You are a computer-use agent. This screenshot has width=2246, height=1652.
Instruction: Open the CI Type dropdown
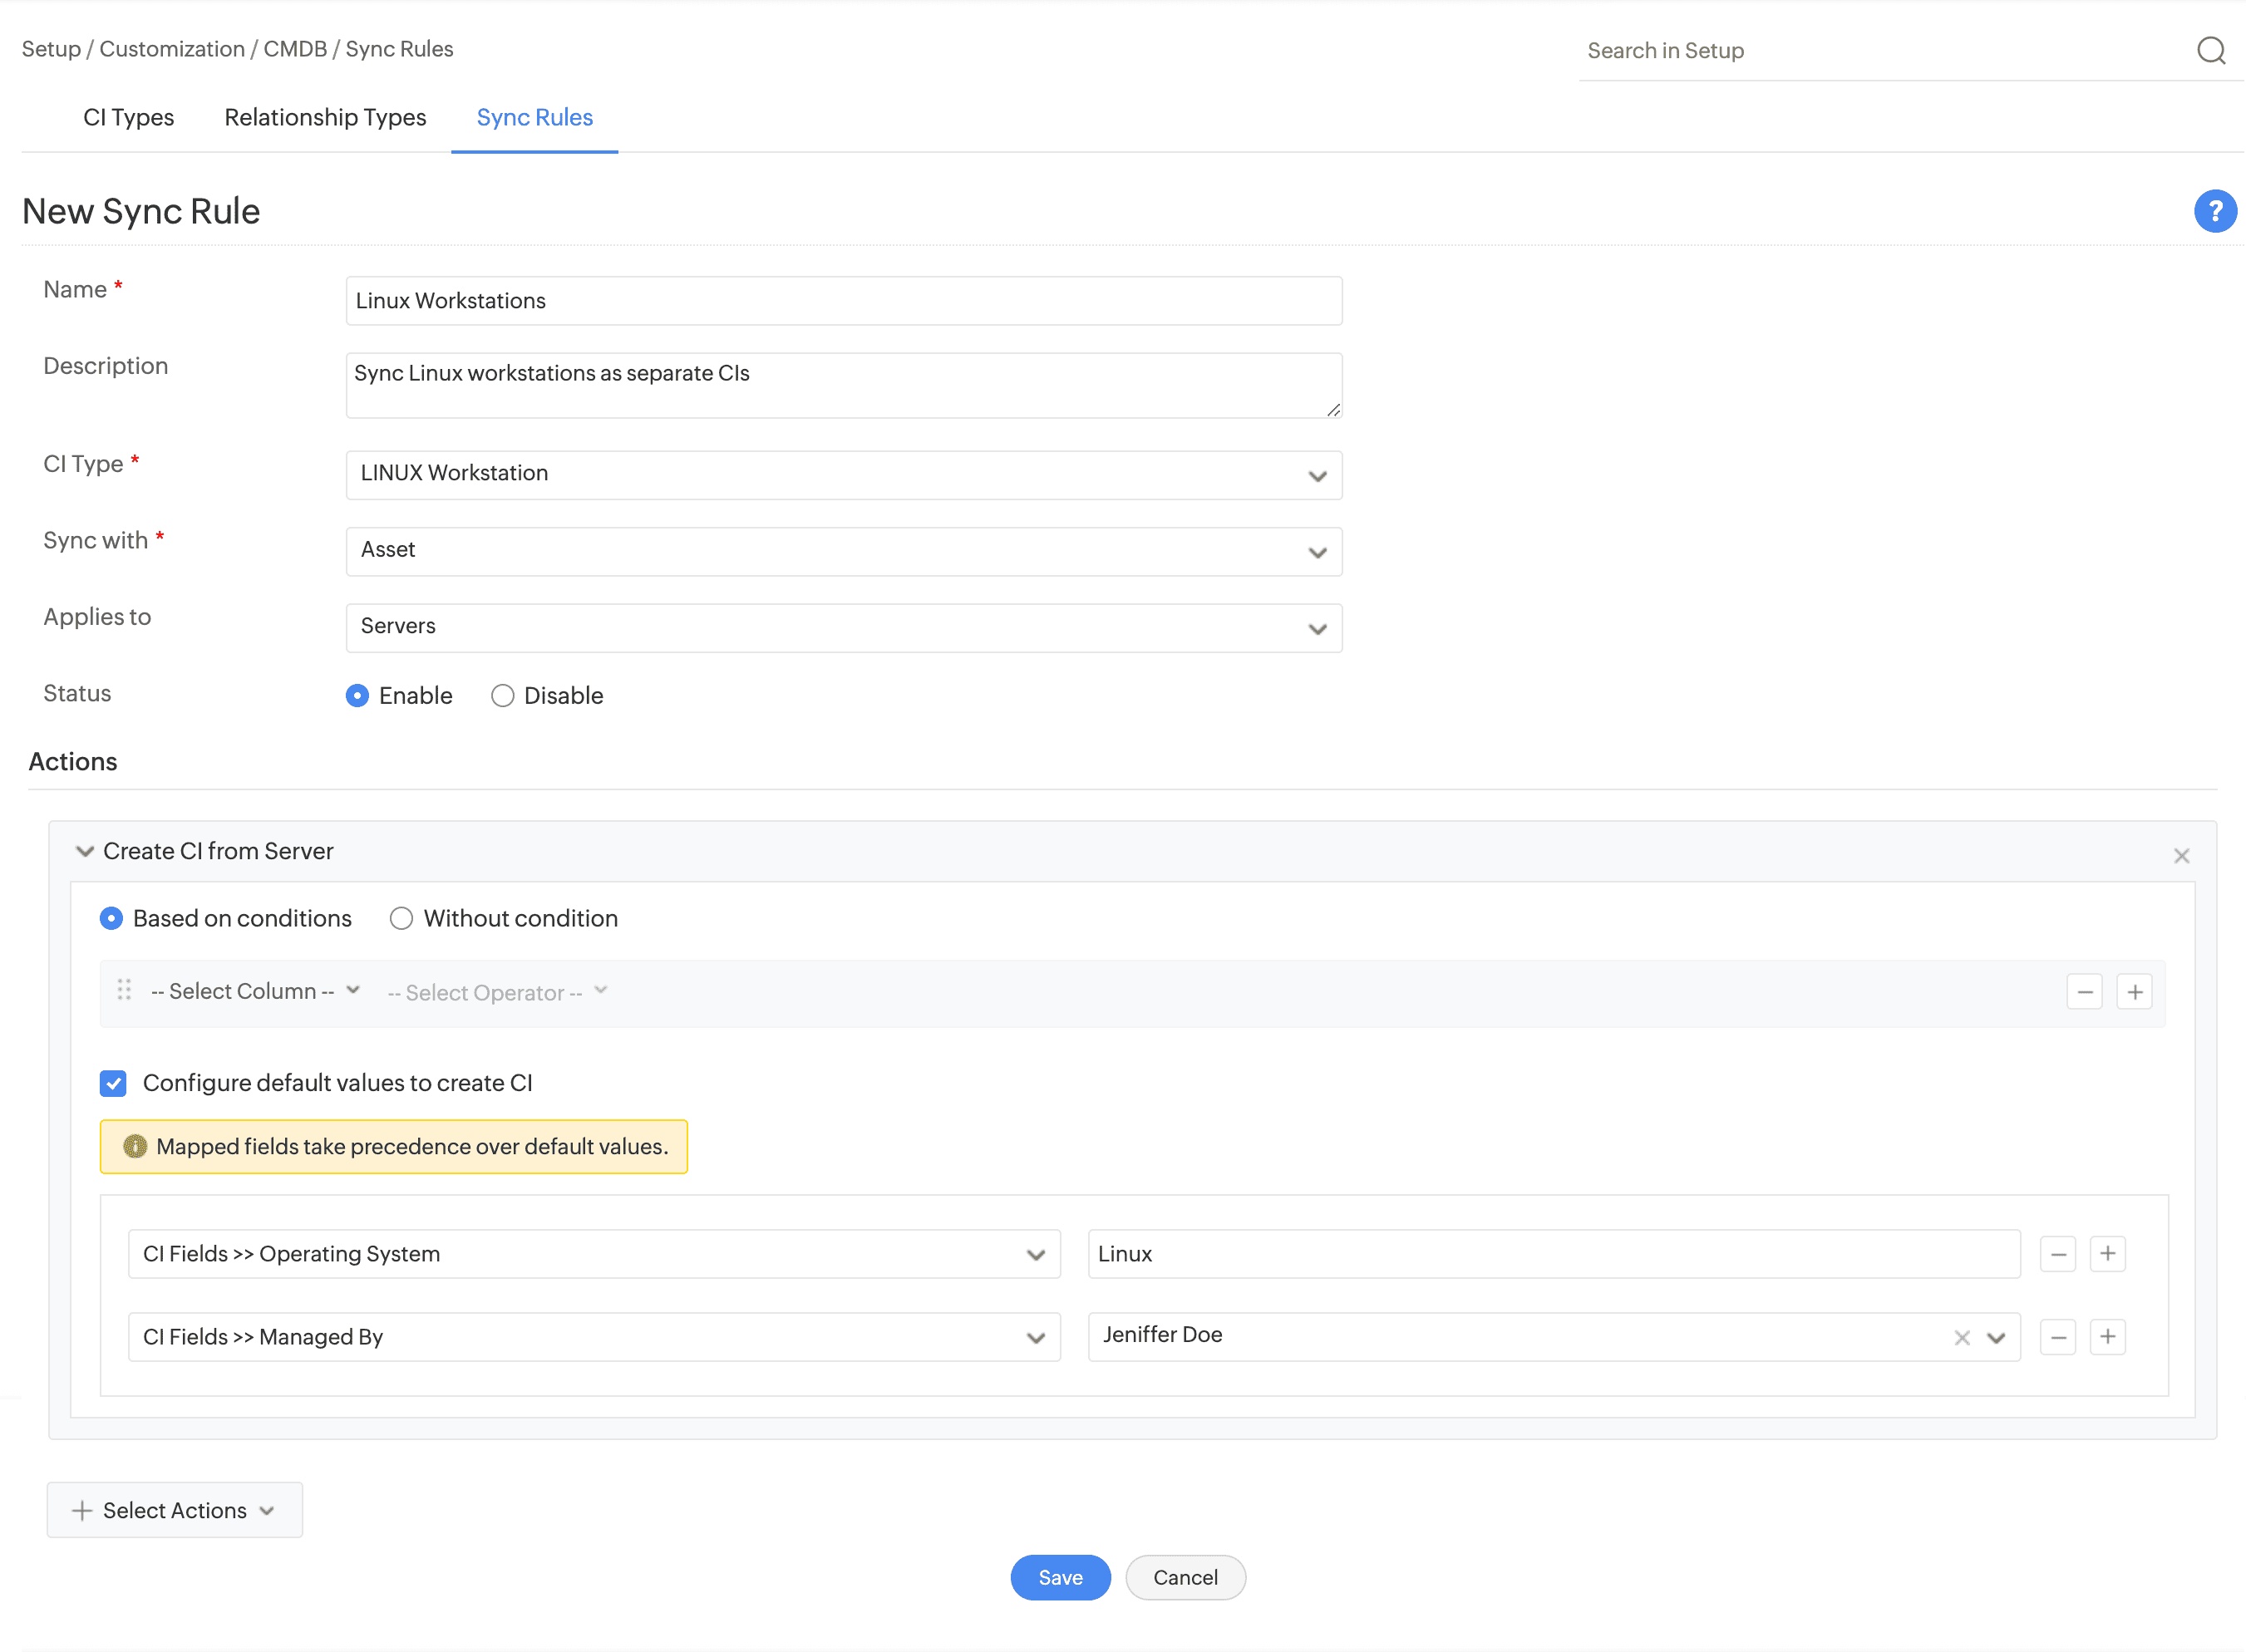[x=1317, y=475]
